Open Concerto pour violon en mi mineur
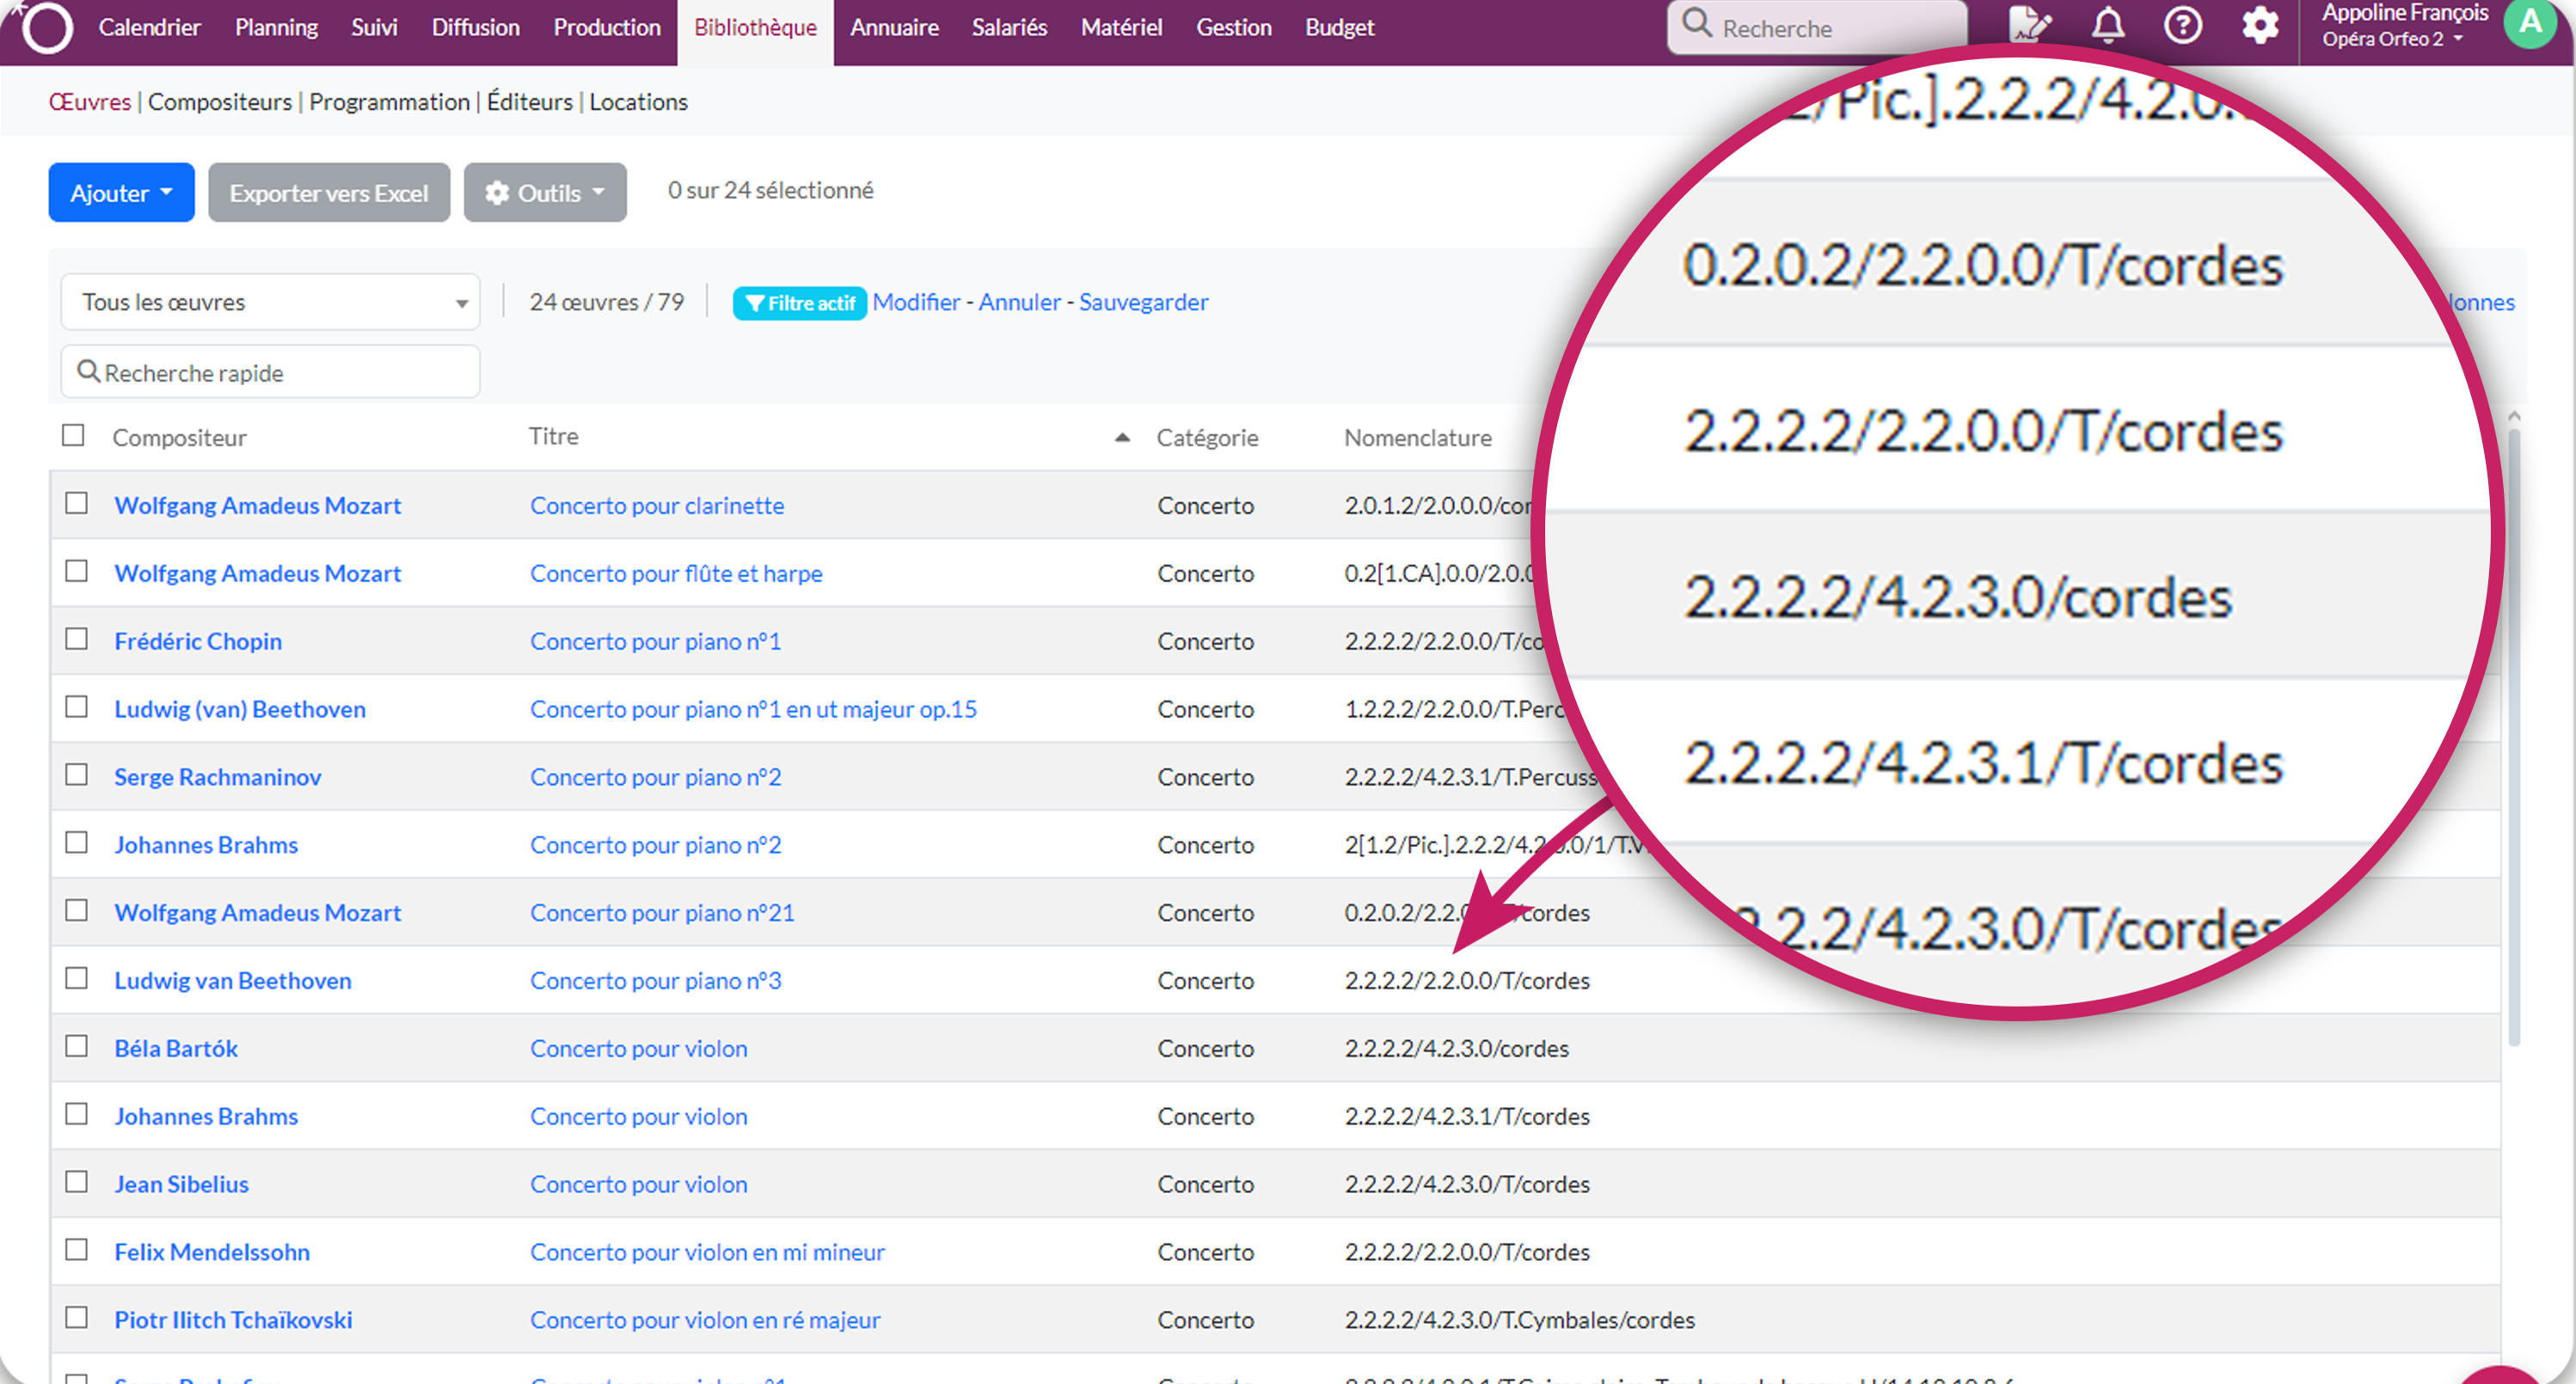This screenshot has height=1384, width=2576. [707, 1251]
